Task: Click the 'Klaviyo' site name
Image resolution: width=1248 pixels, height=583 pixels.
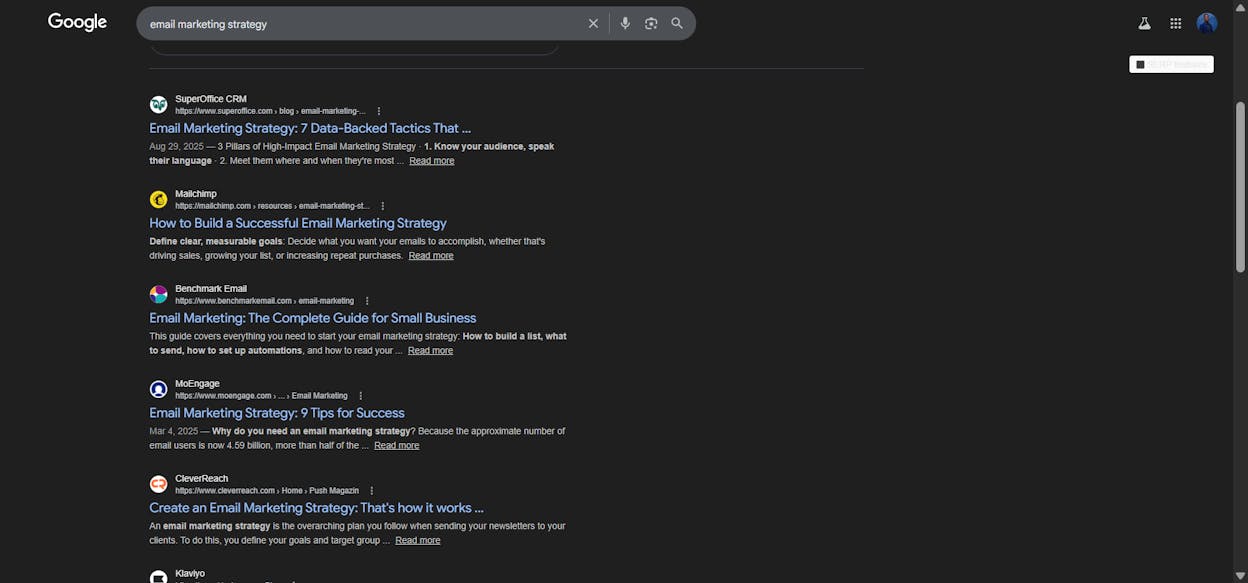Action: coord(190,574)
